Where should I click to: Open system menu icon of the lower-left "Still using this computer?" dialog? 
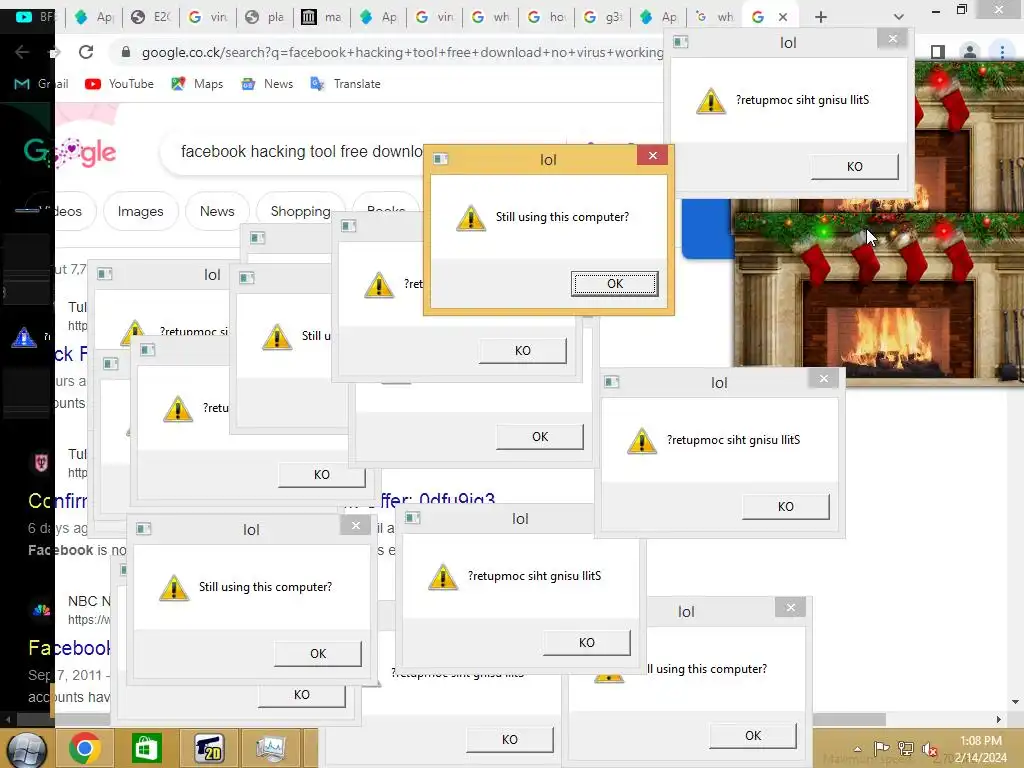tap(144, 529)
